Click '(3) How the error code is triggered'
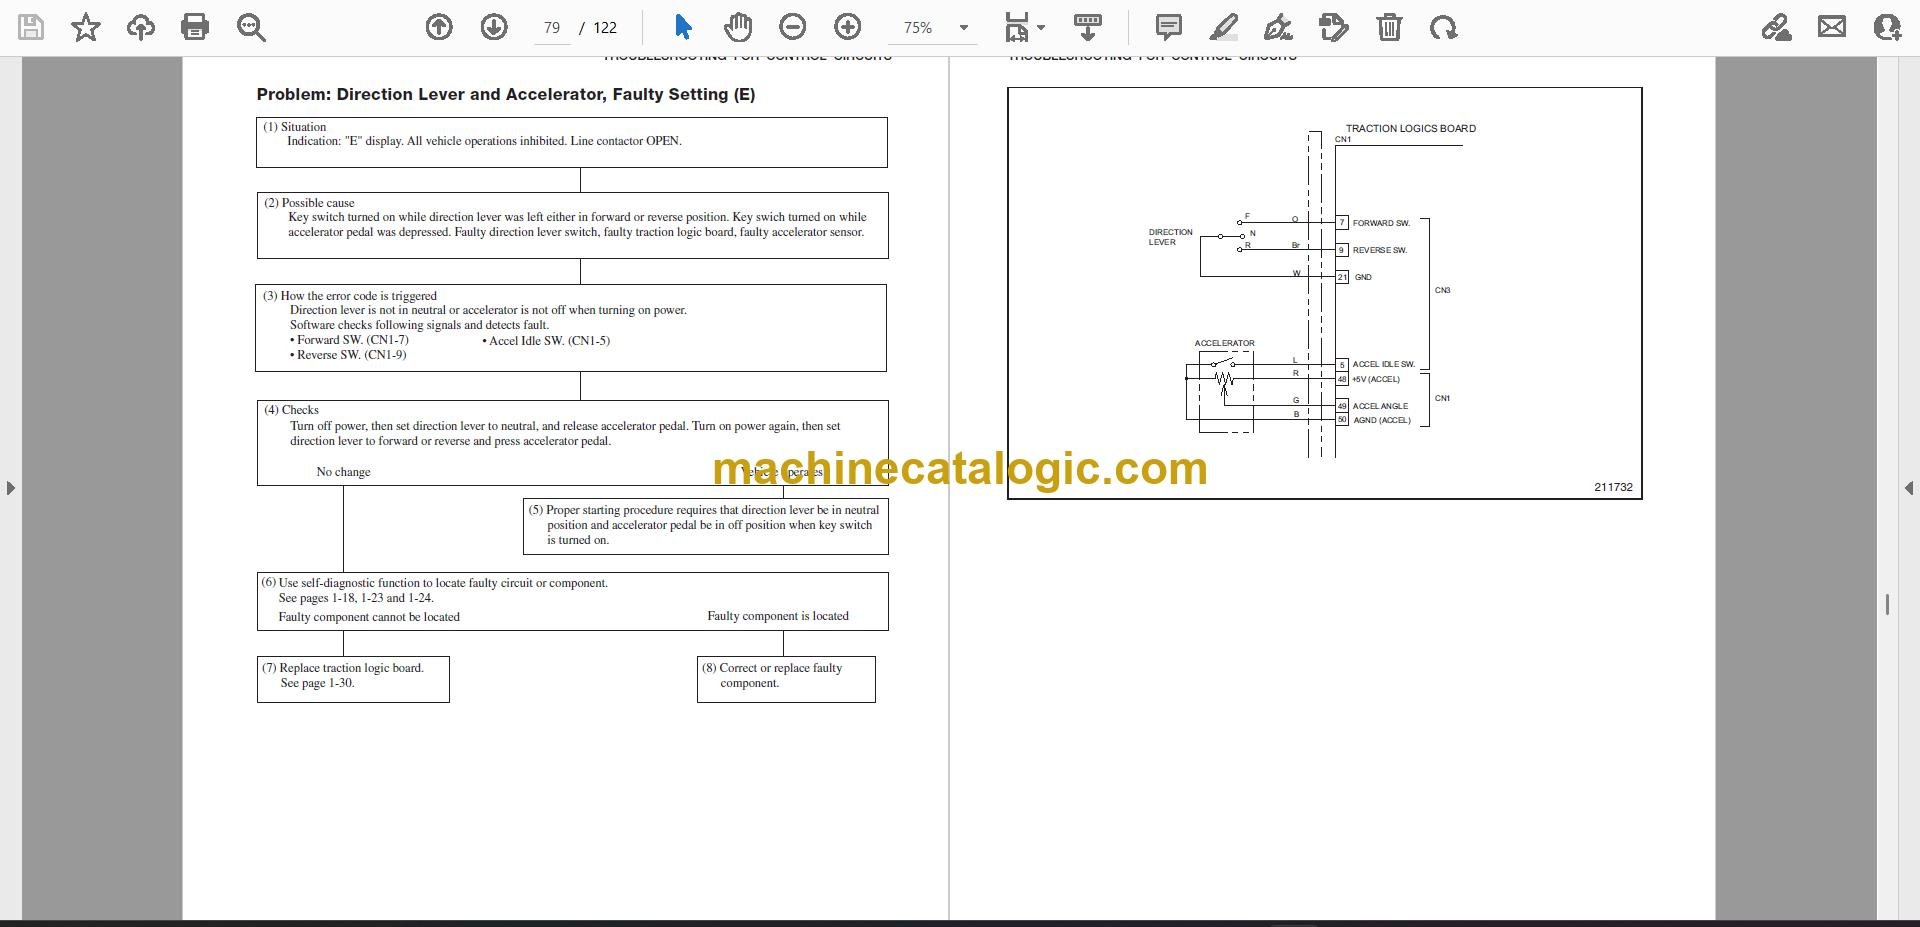 (x=350, y=296)
